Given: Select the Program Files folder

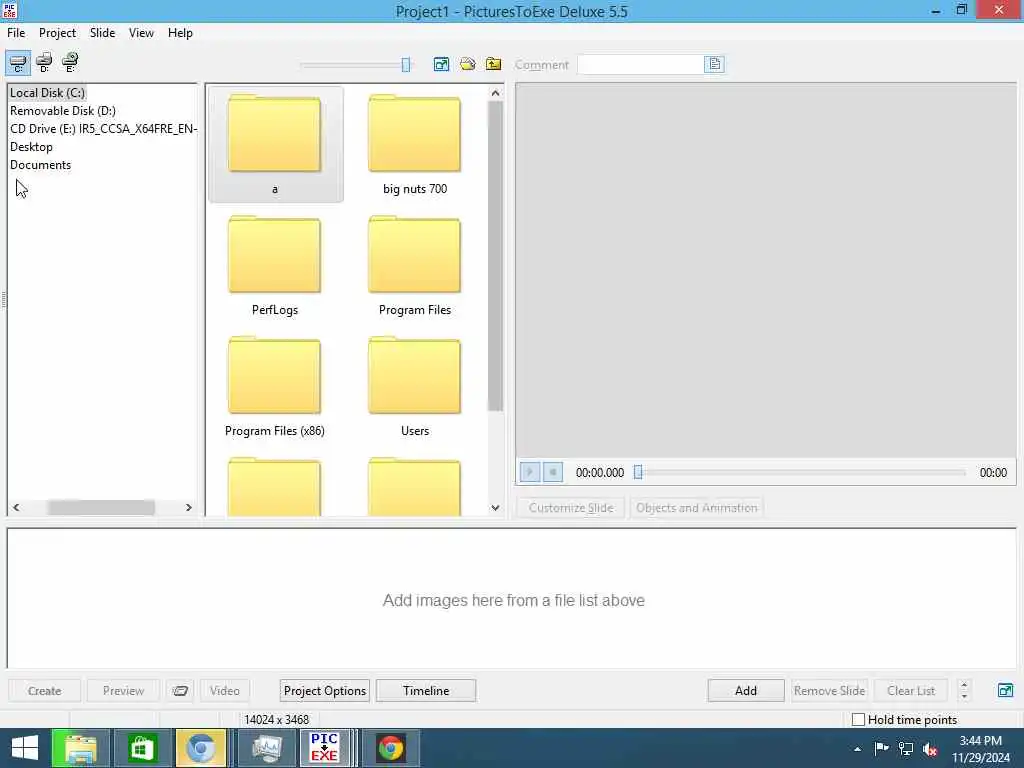Looking at the screenshot, I should 415,265.
